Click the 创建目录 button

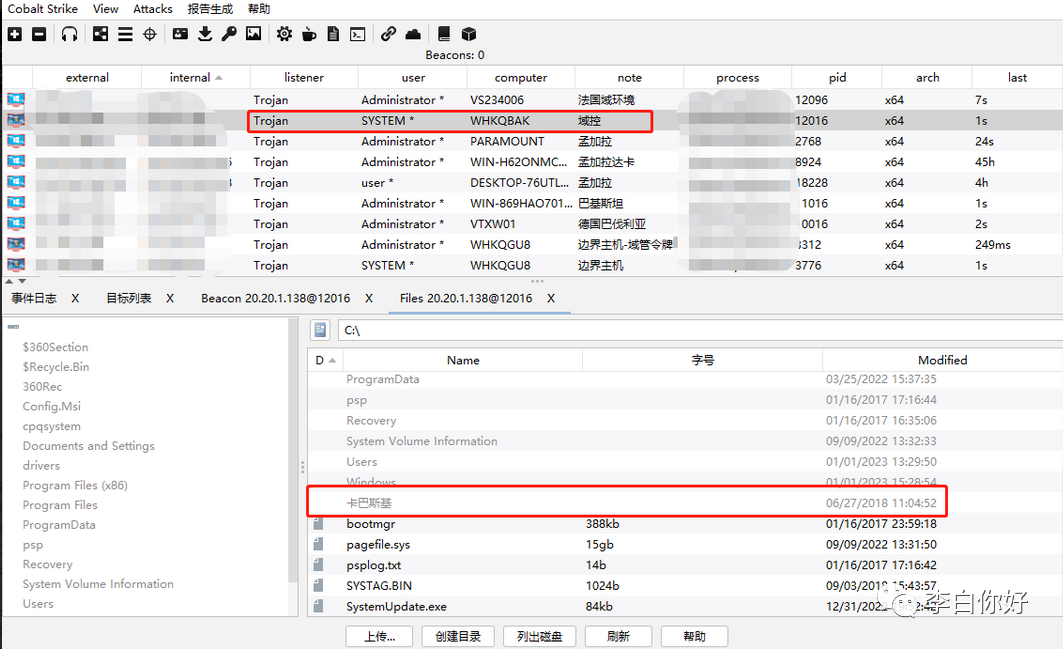(458, 636)
